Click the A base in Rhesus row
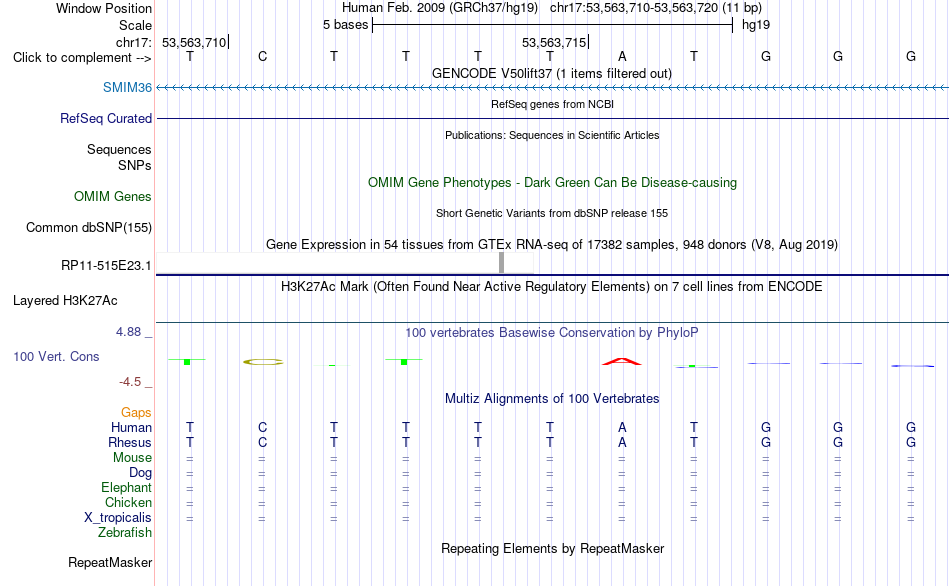 tap(622, 442)
